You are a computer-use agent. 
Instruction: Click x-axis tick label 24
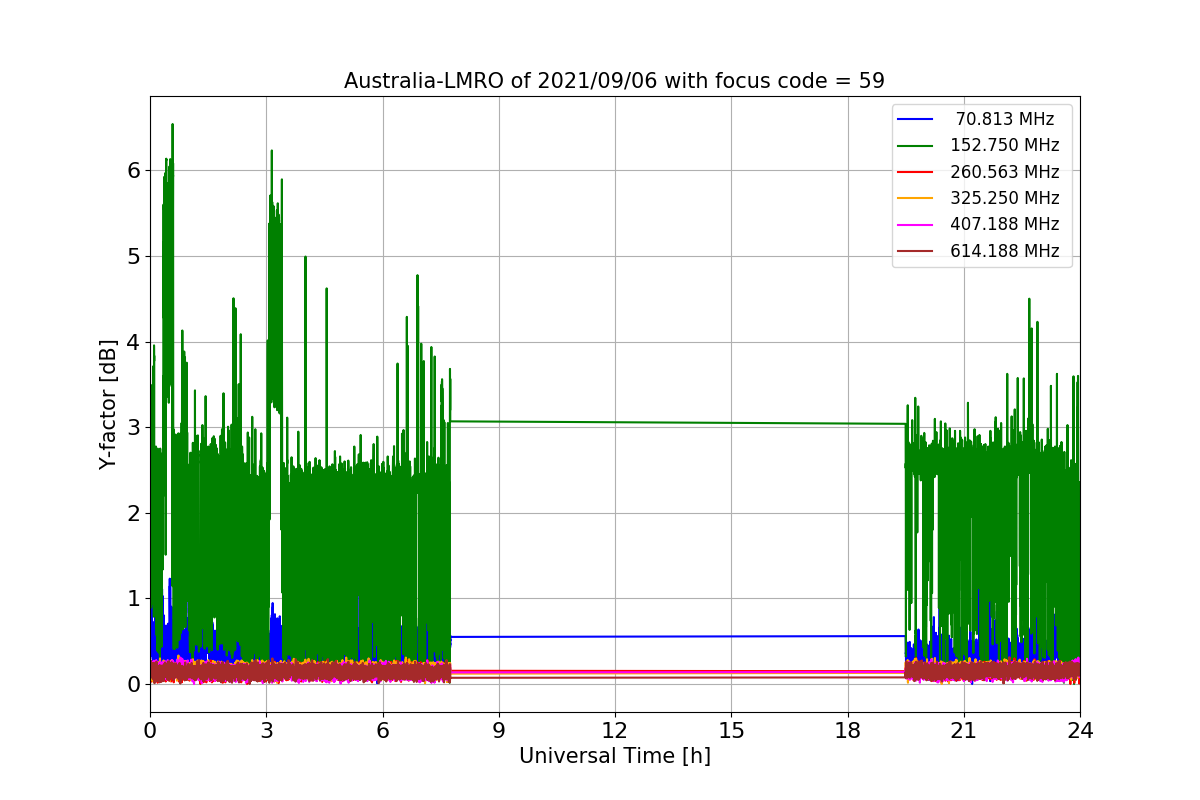(1079, 730)
